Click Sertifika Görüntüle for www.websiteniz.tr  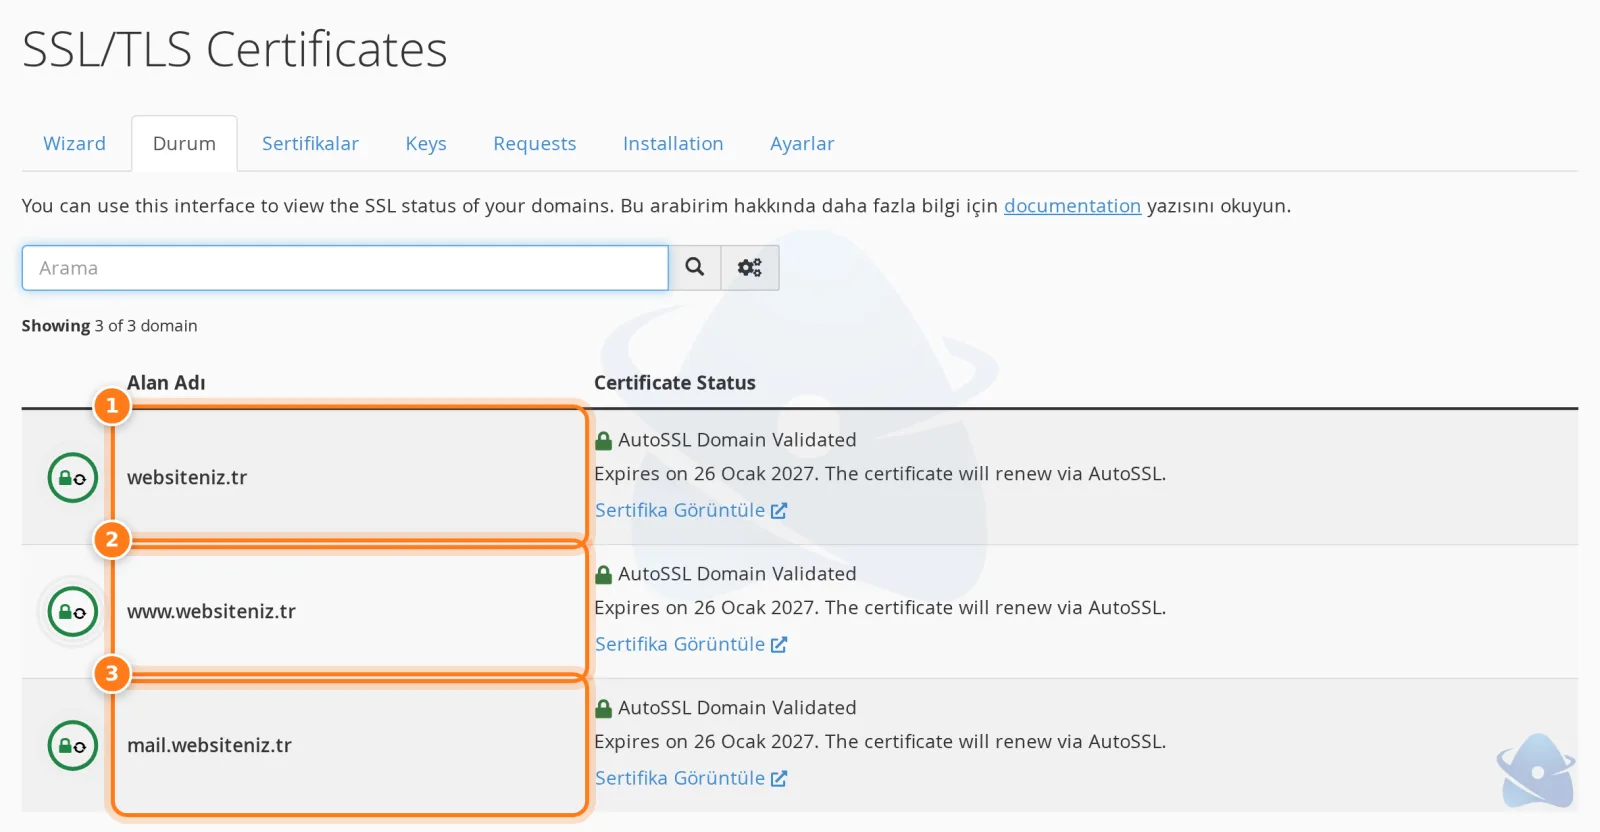(x=691, y=644)
